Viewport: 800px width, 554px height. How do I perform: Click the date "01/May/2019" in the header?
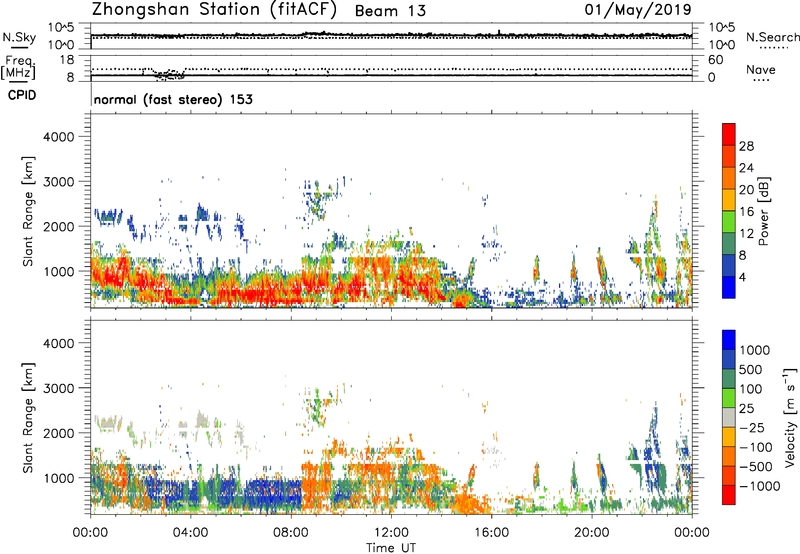click(x=638, y=10)
